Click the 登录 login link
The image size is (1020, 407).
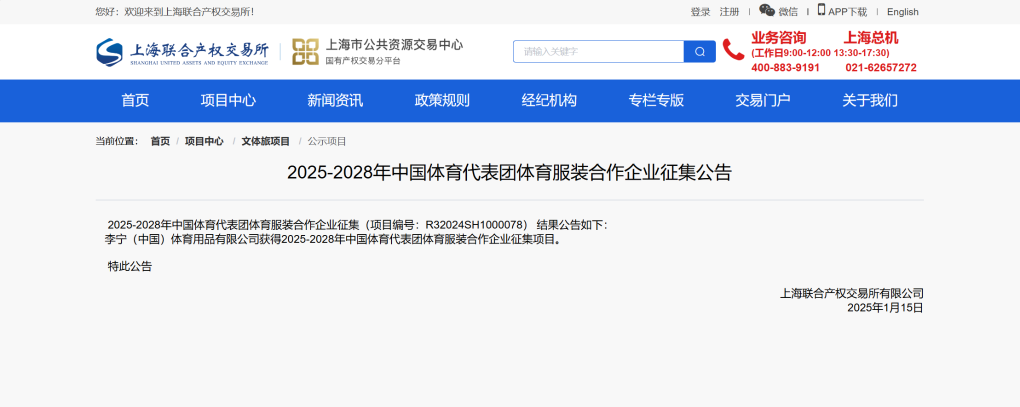[x=700, y=12]
